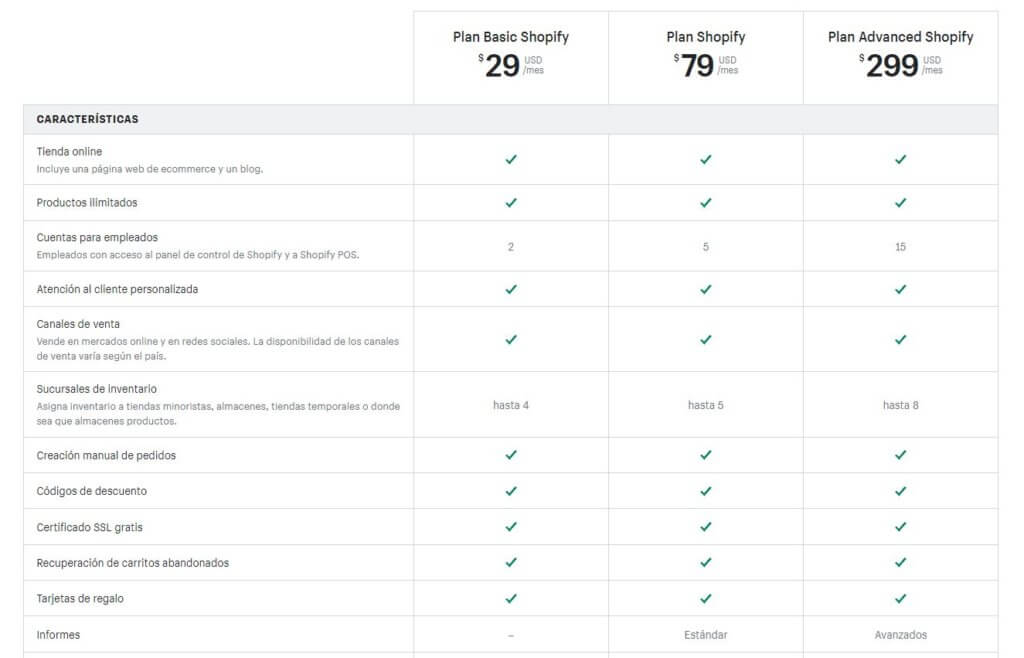Image resolution: width=1024 pixels, height=658 pixels.
Task: Click the hasta 4 inventory value
Action: [x=511, y=405]
